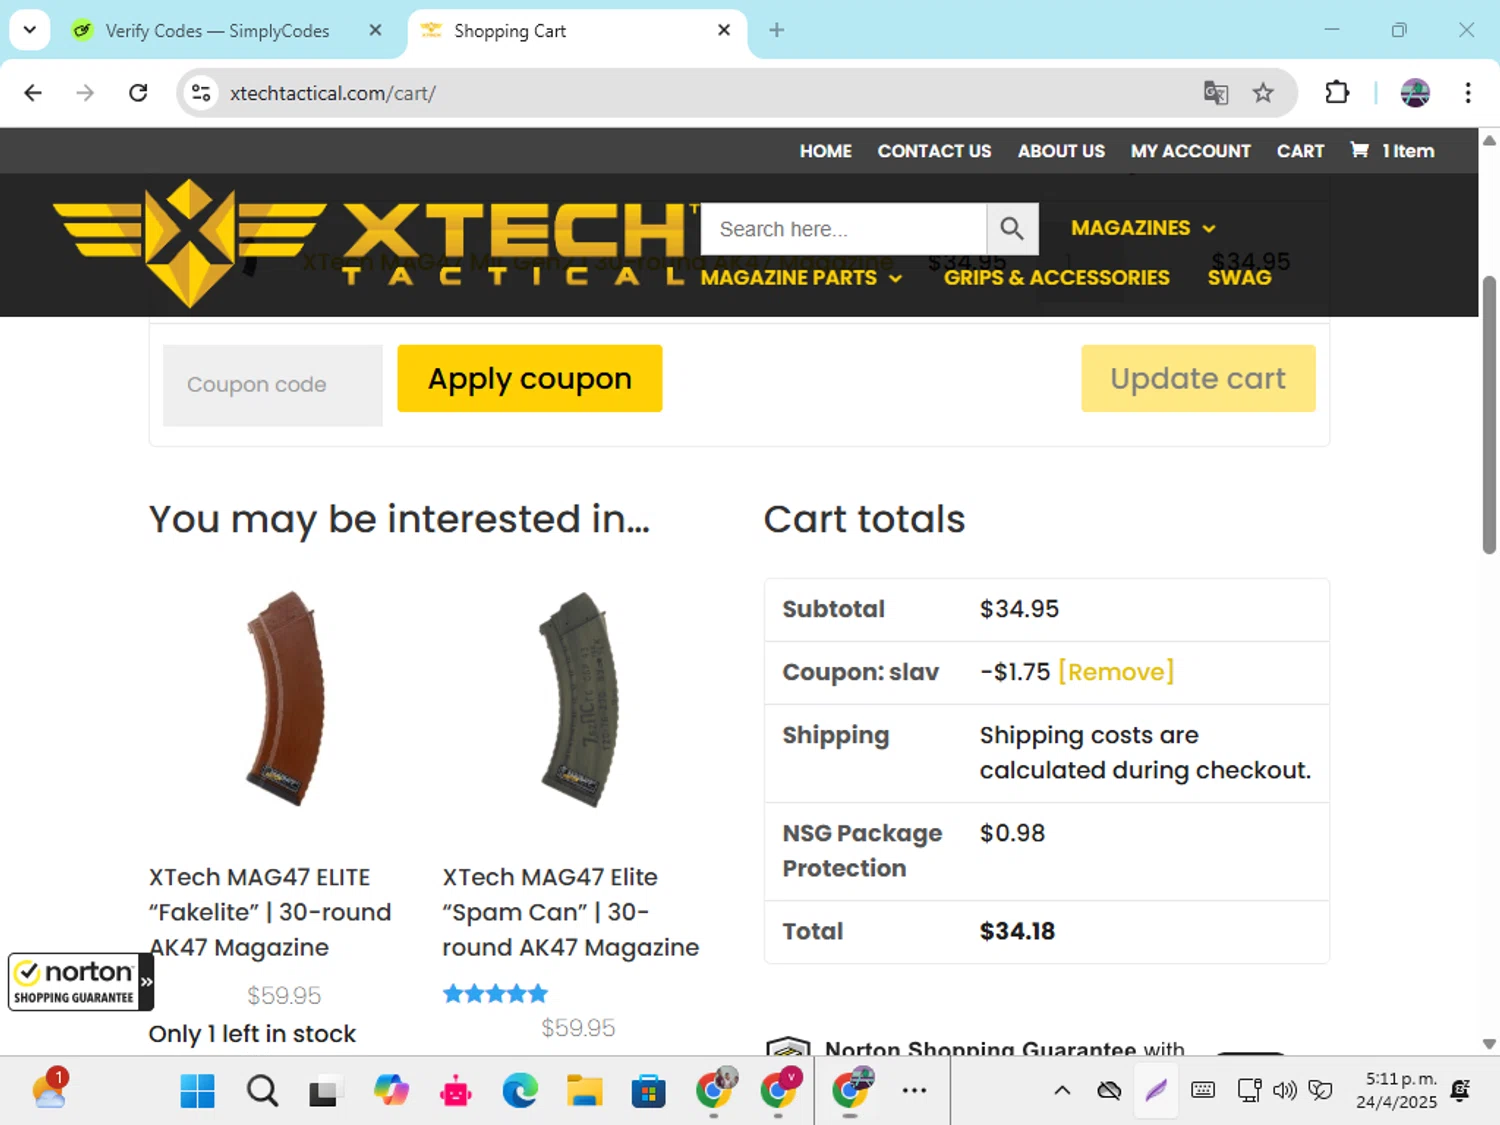Bookmark this page with the star icon
Image resolution: width=1500 pixels, height=1125 pixels.
1263,93
